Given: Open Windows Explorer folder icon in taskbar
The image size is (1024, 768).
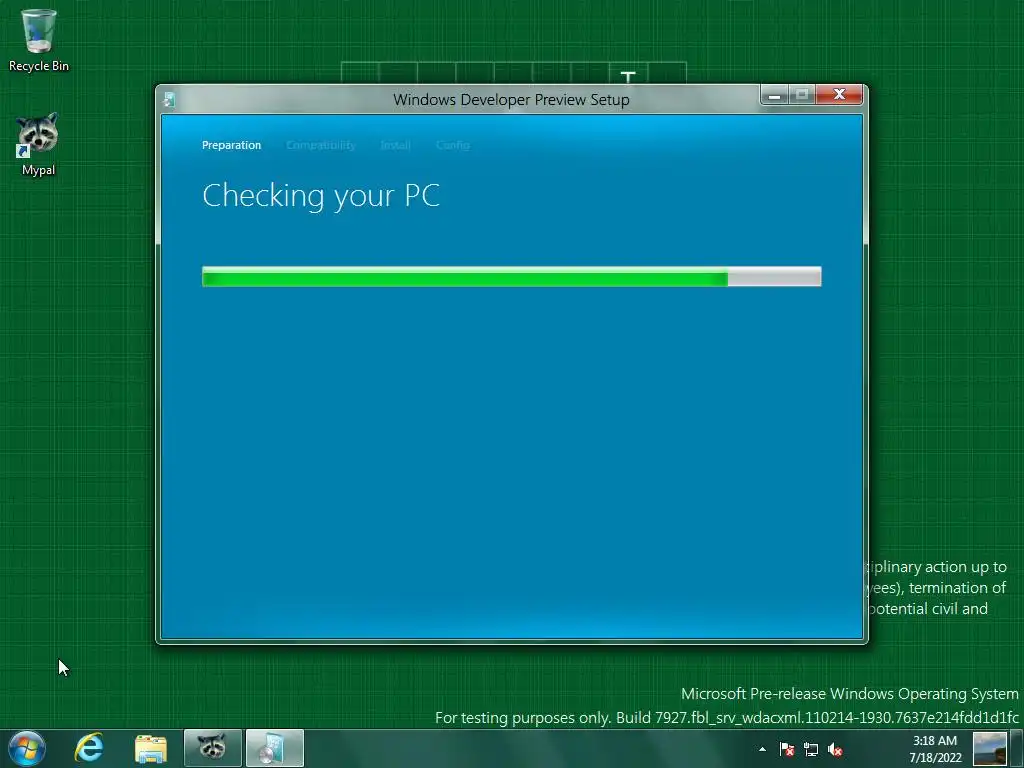Looking at the screenshot, I should point(151,748).
